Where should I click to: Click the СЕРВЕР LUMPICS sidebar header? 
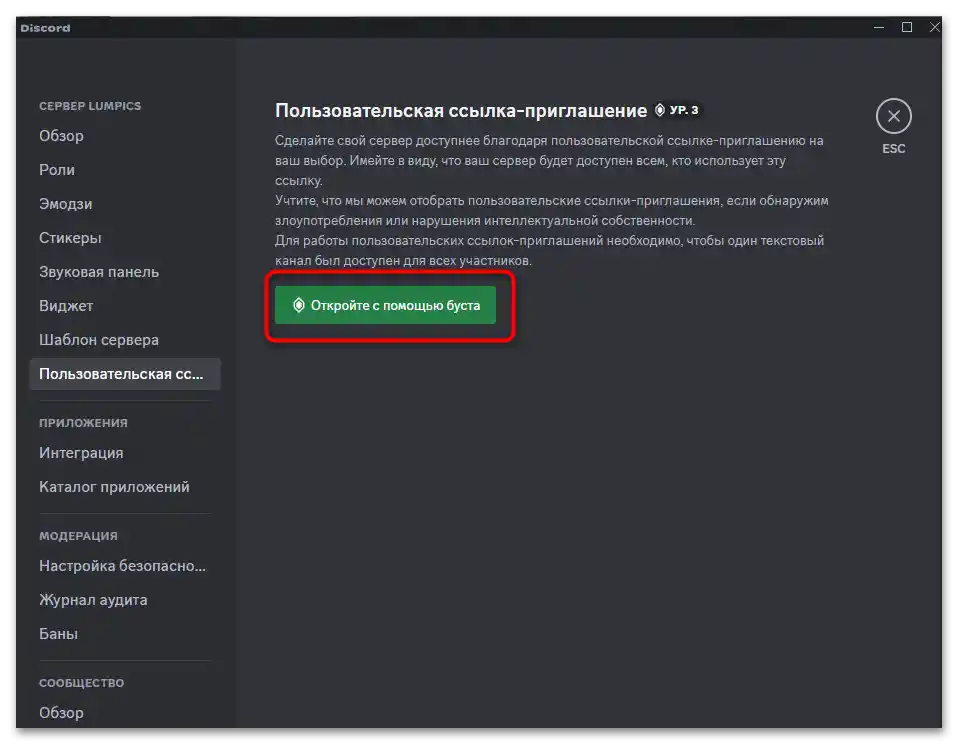(90, 106)
